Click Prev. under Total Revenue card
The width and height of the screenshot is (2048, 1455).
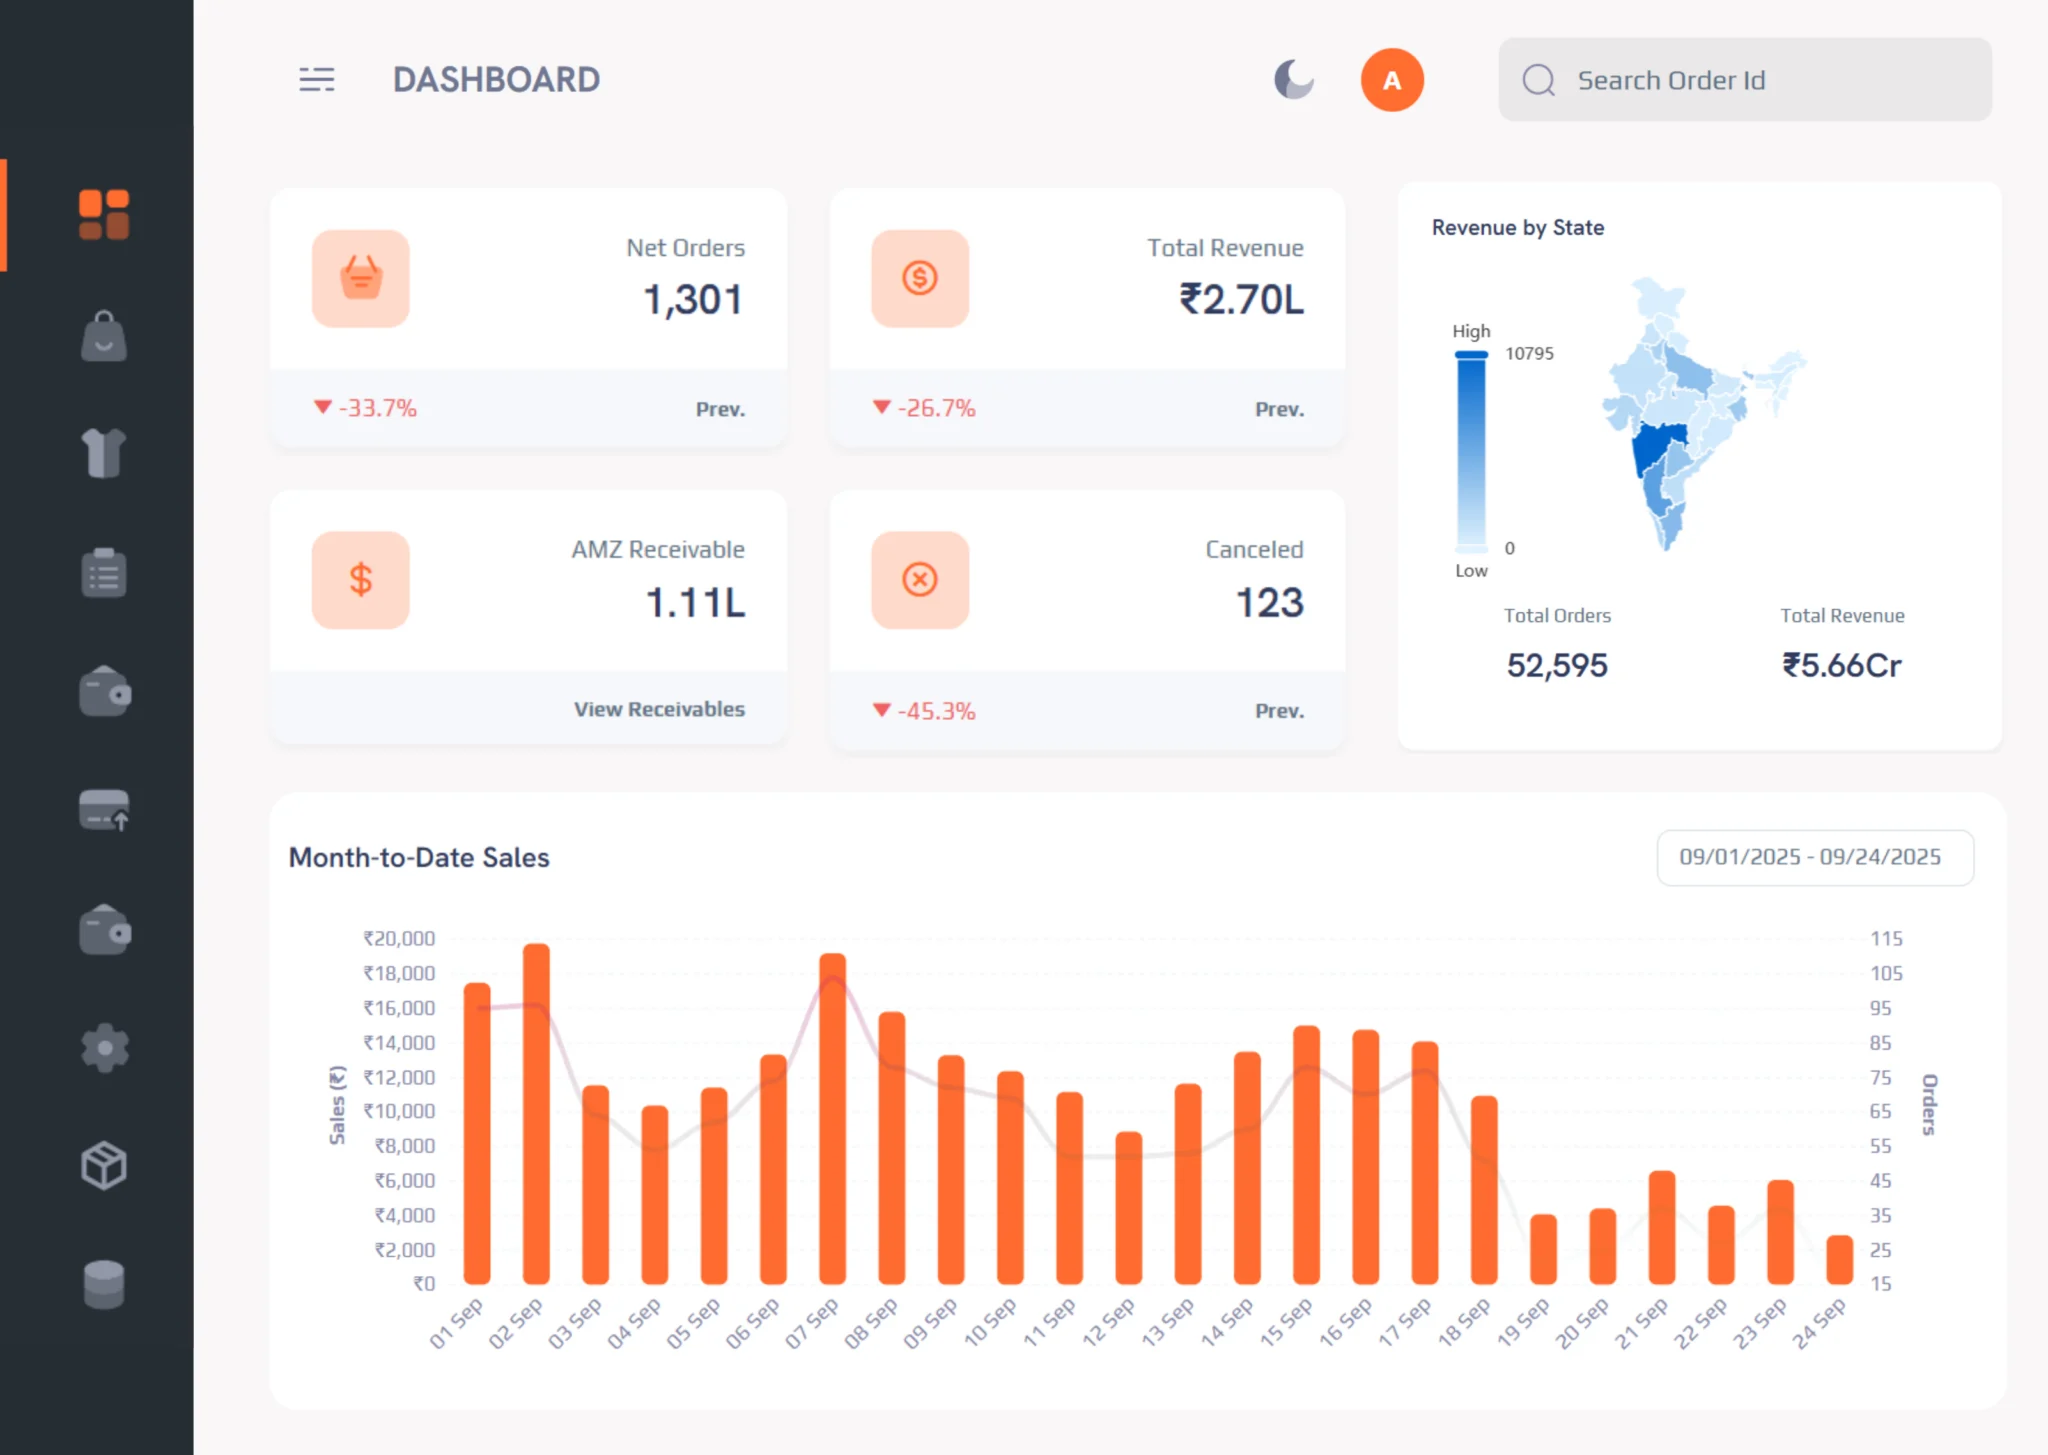(x=1279, y=409)
